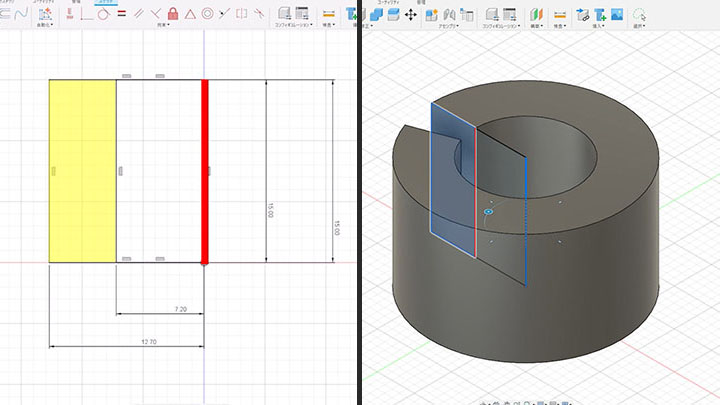This screenshot has height=405, width=720.
Task: Click the Automate sketch icon
Action: click(x=45, y=14)
